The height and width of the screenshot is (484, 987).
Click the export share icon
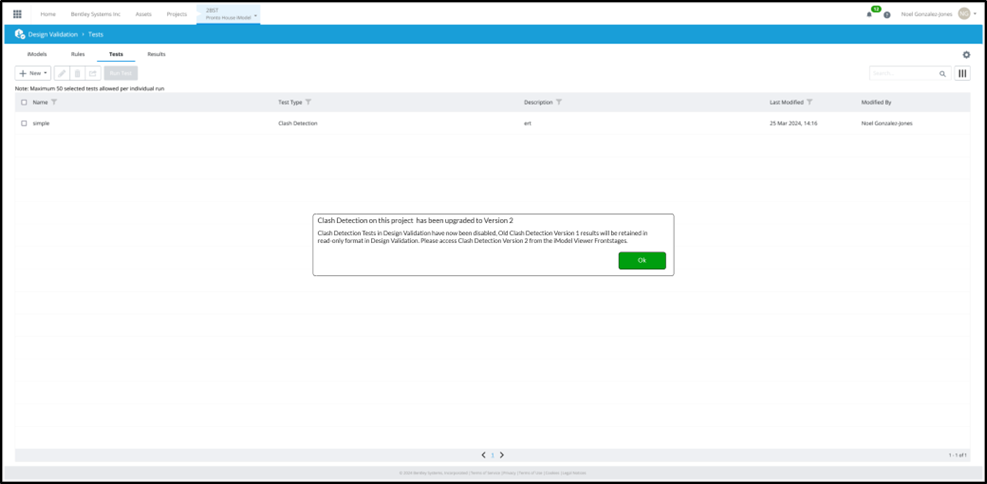point(93,74)
